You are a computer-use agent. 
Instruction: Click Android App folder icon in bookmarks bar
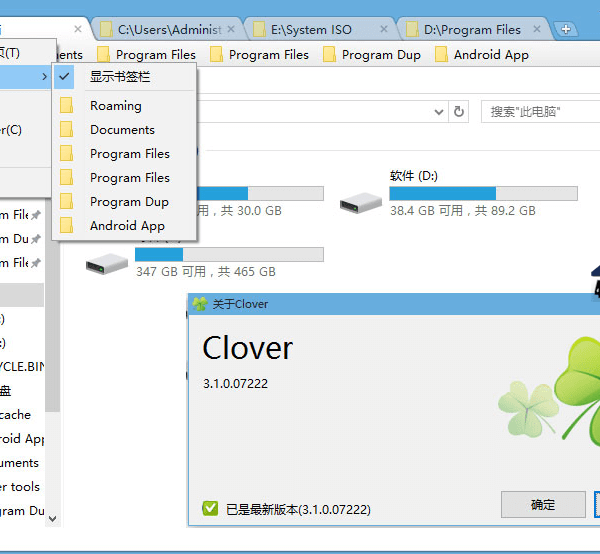tap(441, 55)
